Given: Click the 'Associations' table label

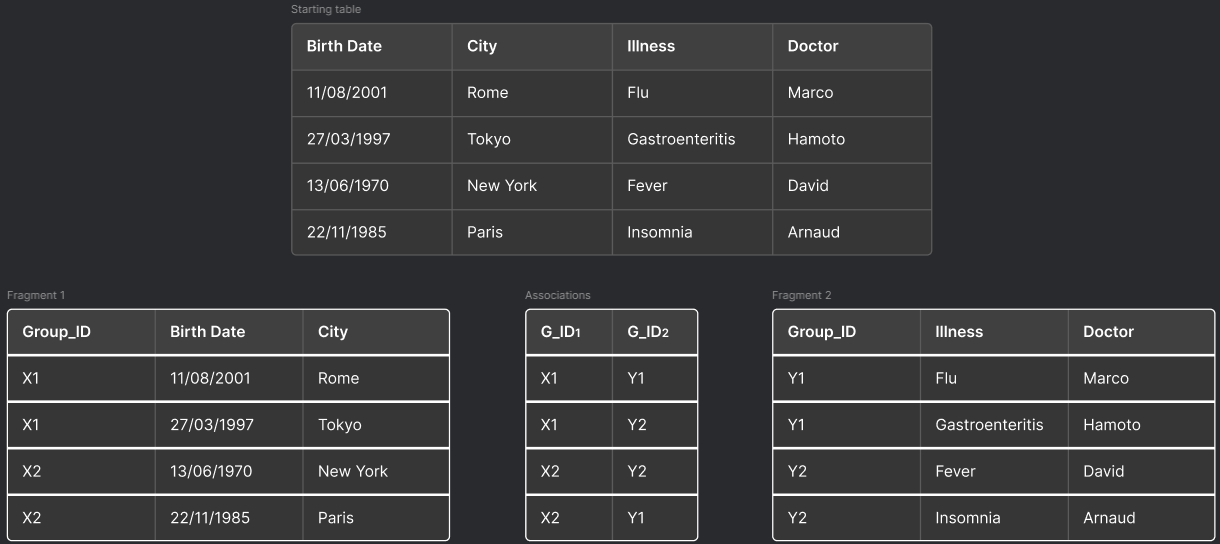Looking at the screenshot, I should pyautogui.click(x=557, y=295).
